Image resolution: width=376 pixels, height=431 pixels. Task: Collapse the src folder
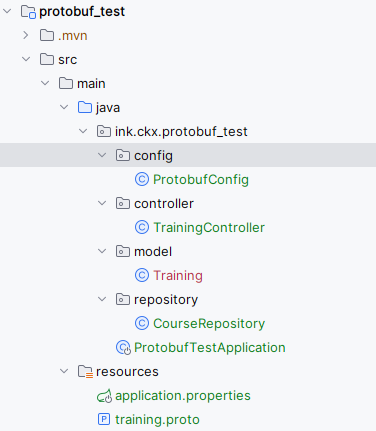click(x=26, y=59)
